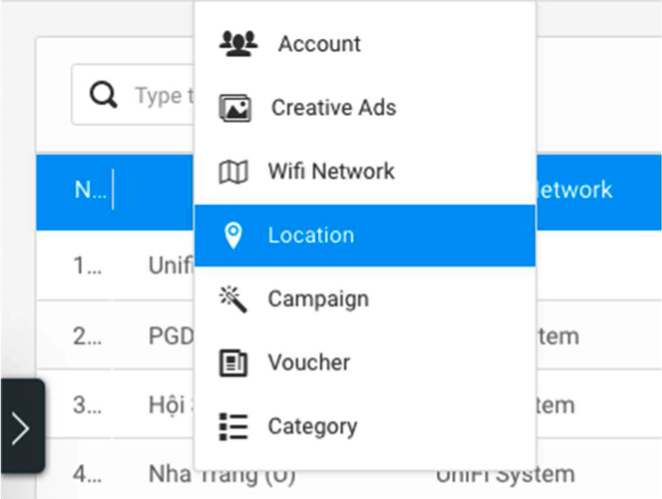Click the Campaign magic wand icon

tap(233, 299)
